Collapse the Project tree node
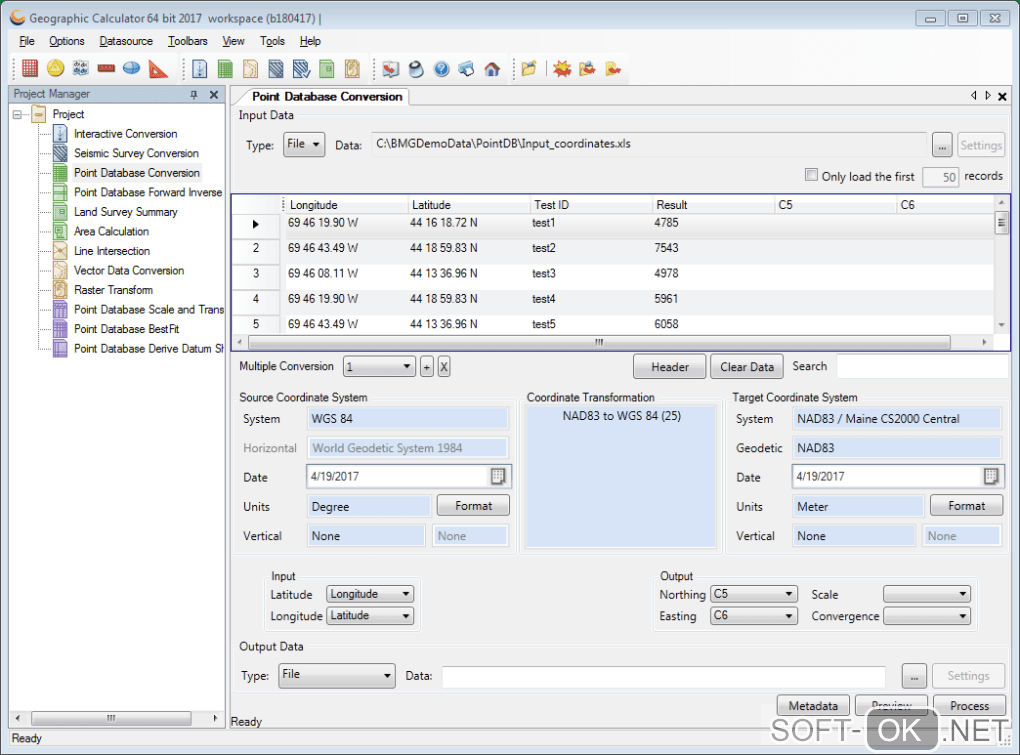This screenshot has height=755, width=1020. [18, 114]
